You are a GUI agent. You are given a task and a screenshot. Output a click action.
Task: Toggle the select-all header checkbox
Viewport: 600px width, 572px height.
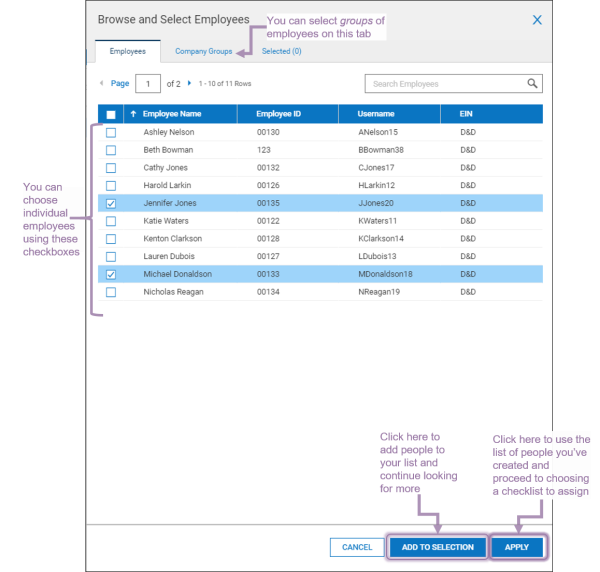click(111, 114)
